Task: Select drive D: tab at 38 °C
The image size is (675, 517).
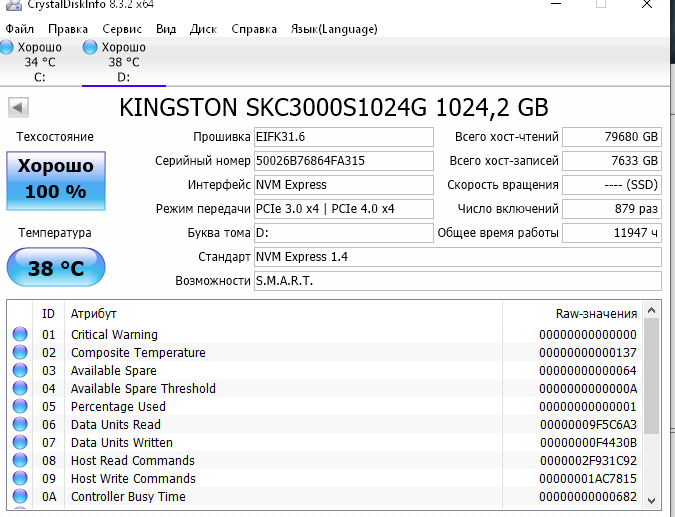Action: [124, 62]
